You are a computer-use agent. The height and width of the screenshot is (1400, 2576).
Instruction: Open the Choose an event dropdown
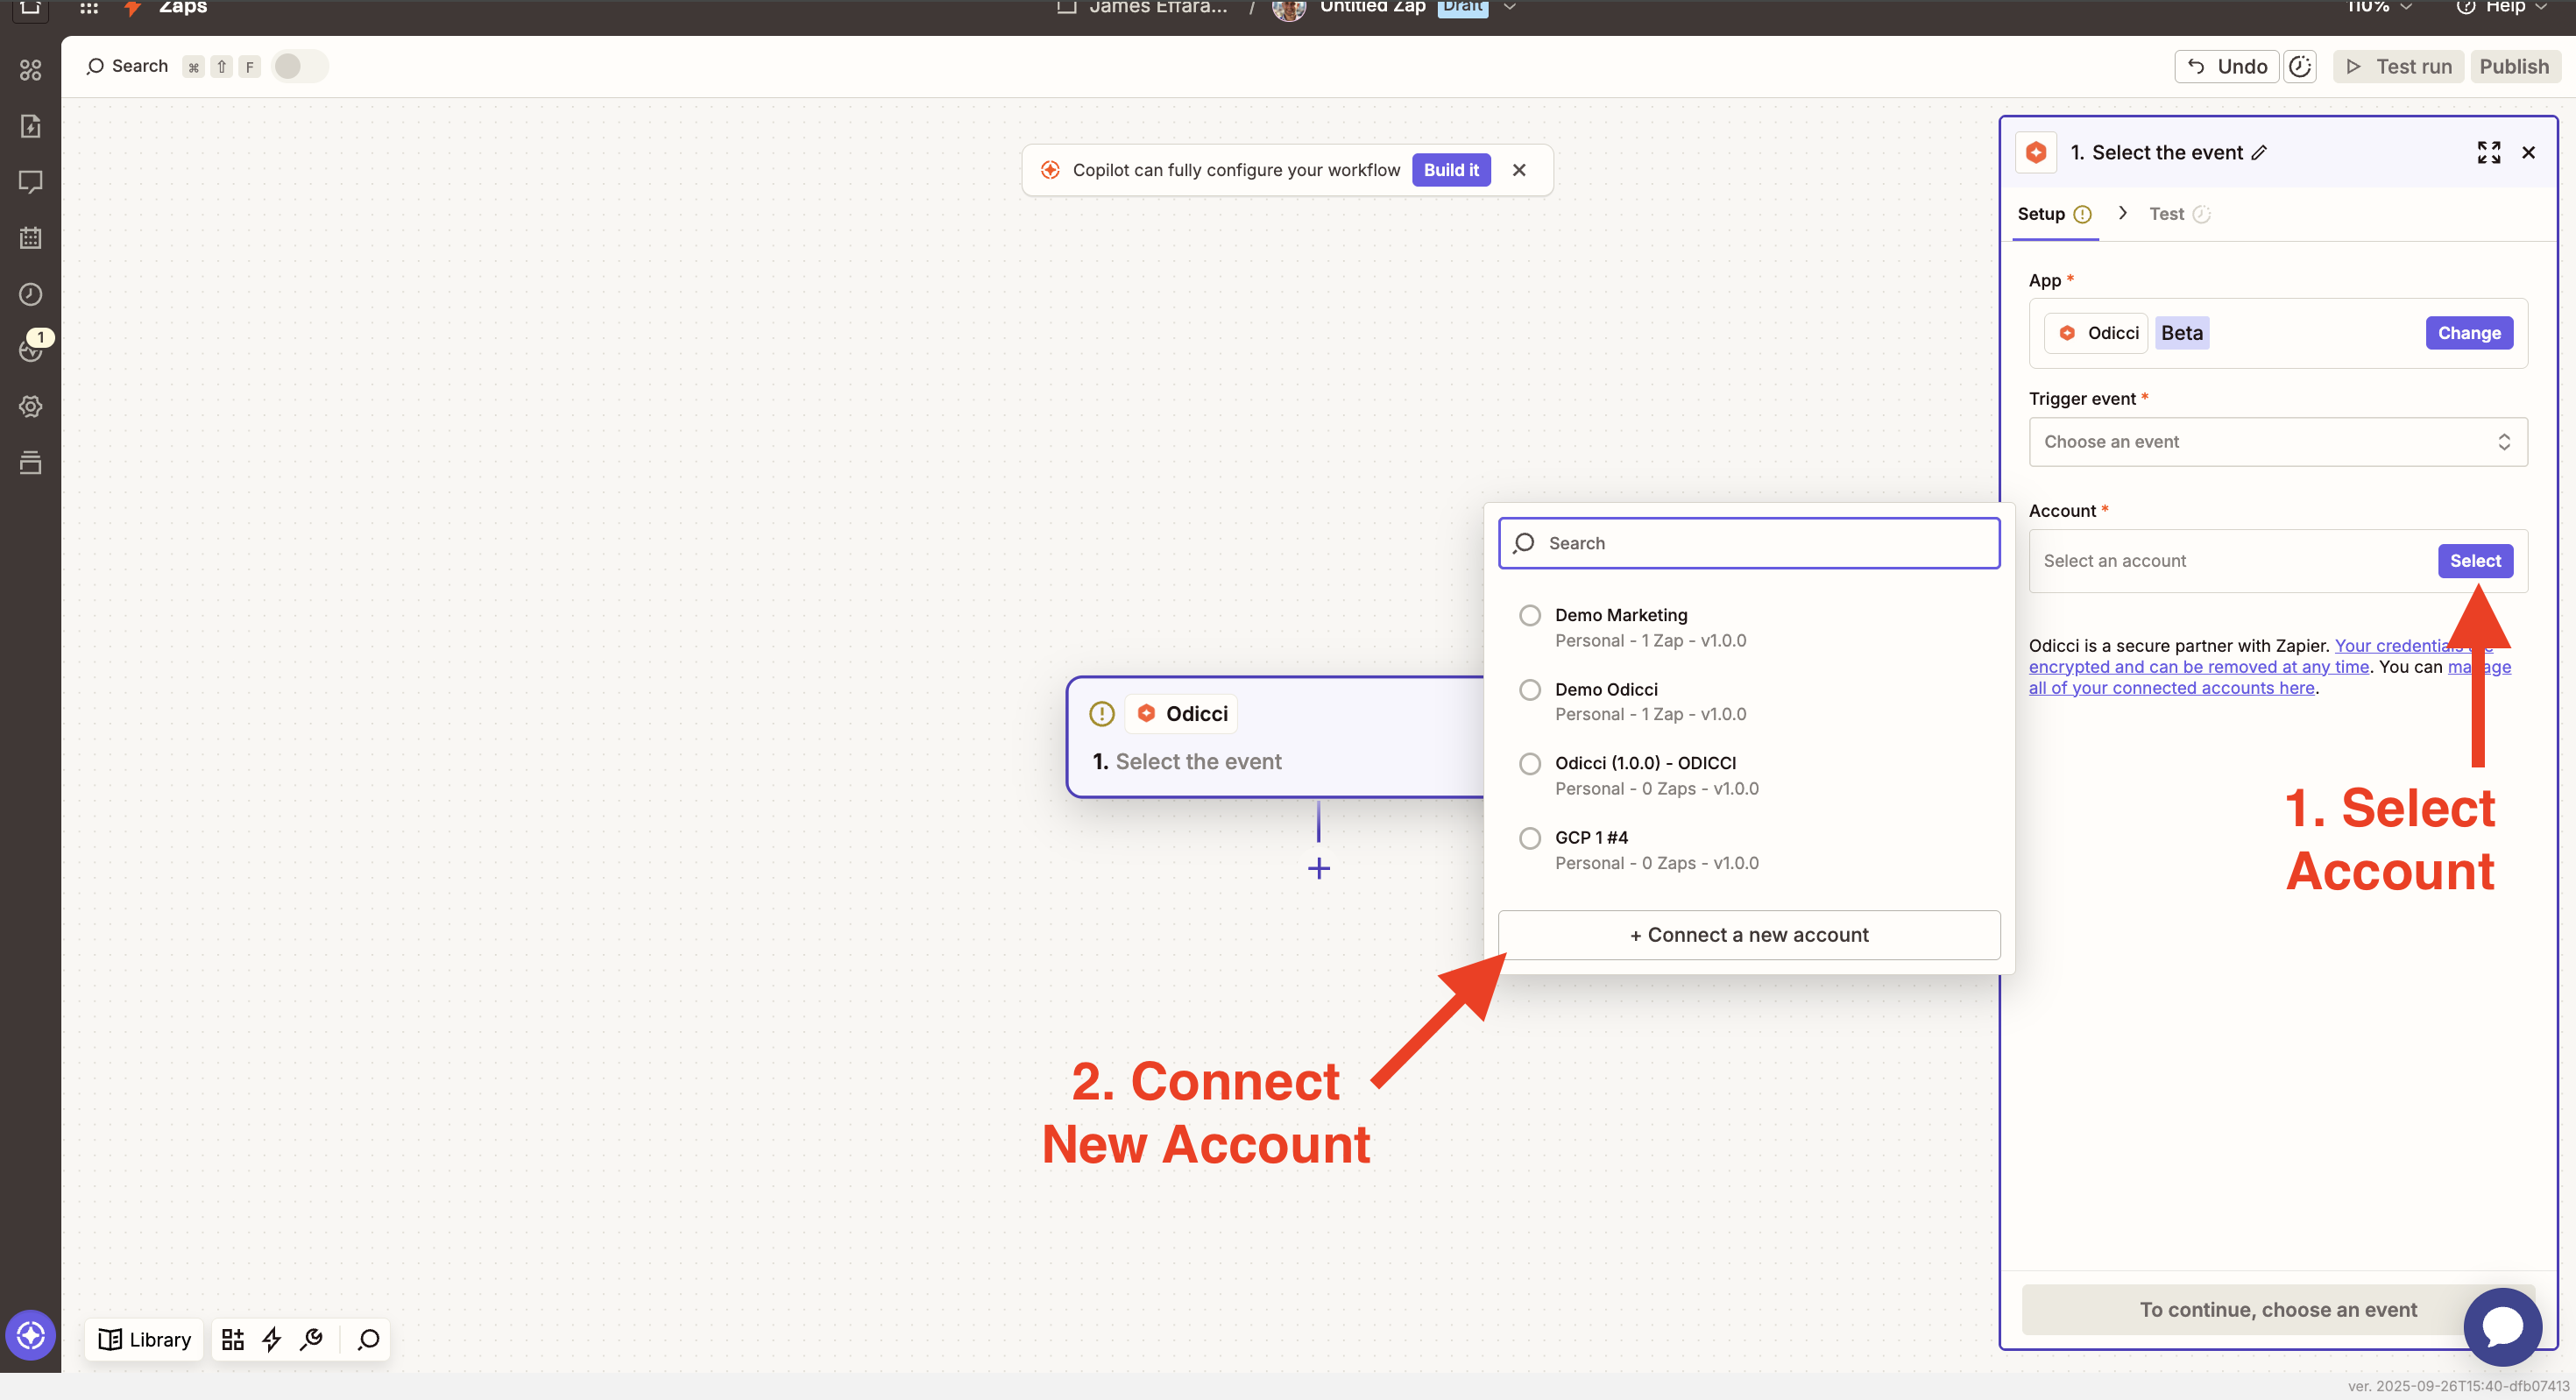pyautogui.click(x=2277, y=442)
